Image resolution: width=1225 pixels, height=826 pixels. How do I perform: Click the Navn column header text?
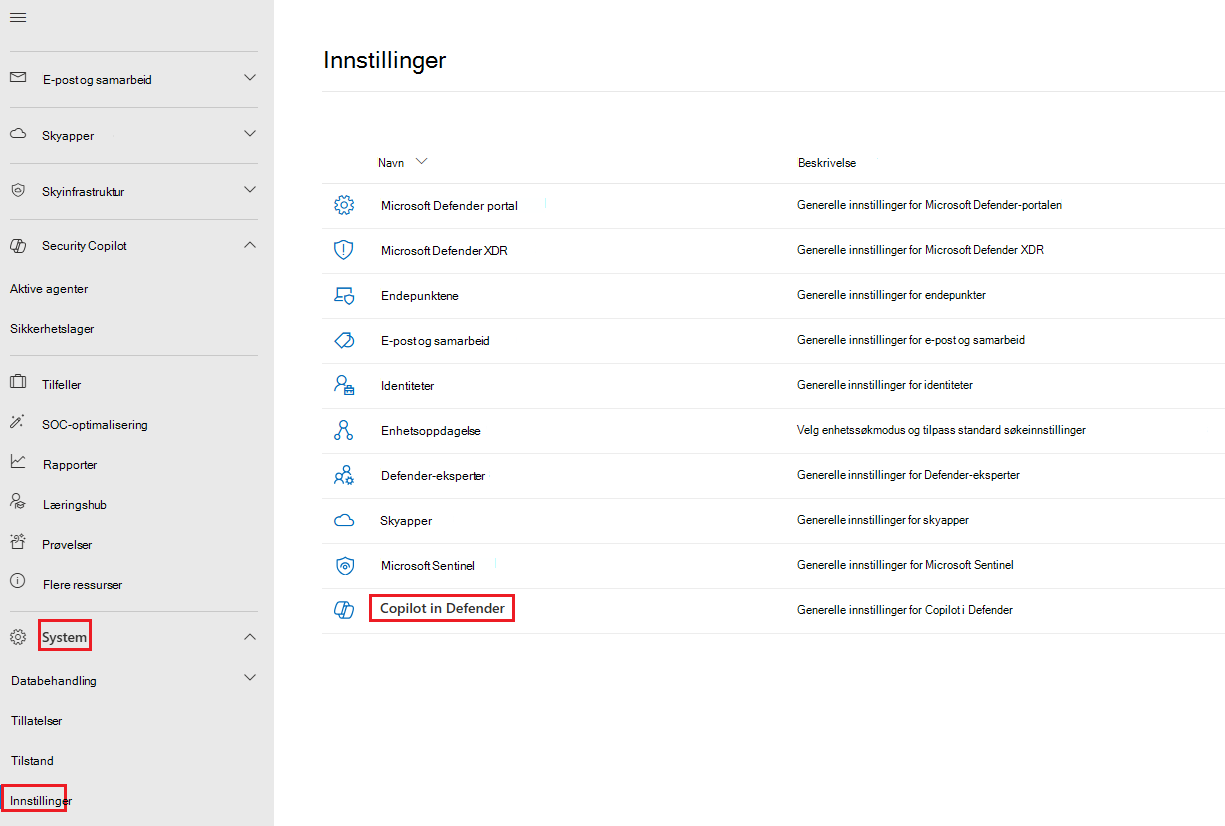point(391,163)
